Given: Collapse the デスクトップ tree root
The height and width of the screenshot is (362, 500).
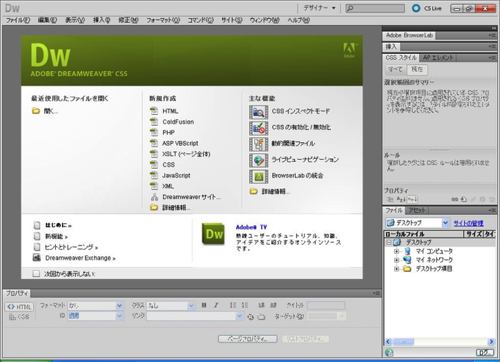Looking at the screenshot, I should pos(389,242).
